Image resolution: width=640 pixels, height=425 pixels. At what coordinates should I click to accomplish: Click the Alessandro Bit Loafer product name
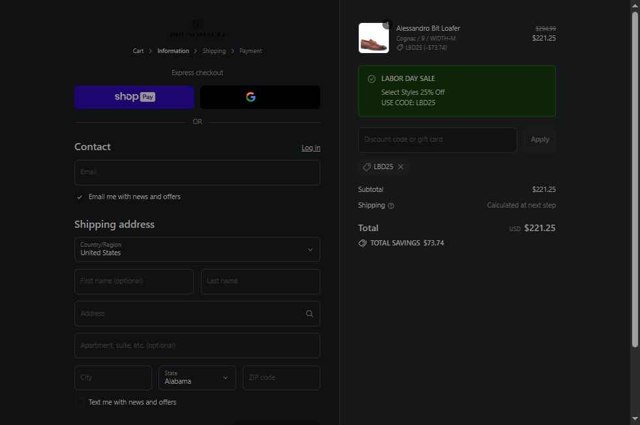point(428,28)
